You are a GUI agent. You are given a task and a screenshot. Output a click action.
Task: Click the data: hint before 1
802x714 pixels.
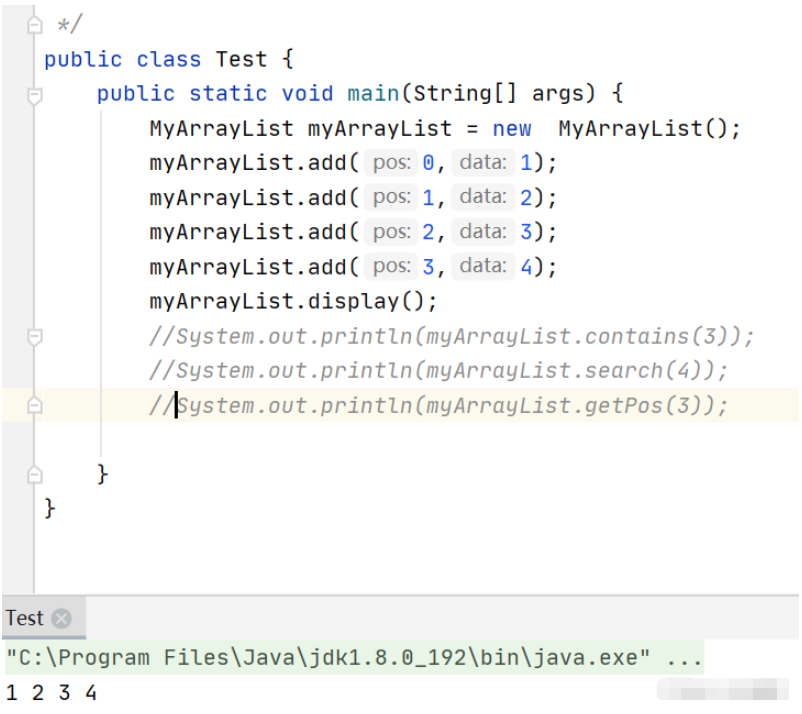[483, 163]
